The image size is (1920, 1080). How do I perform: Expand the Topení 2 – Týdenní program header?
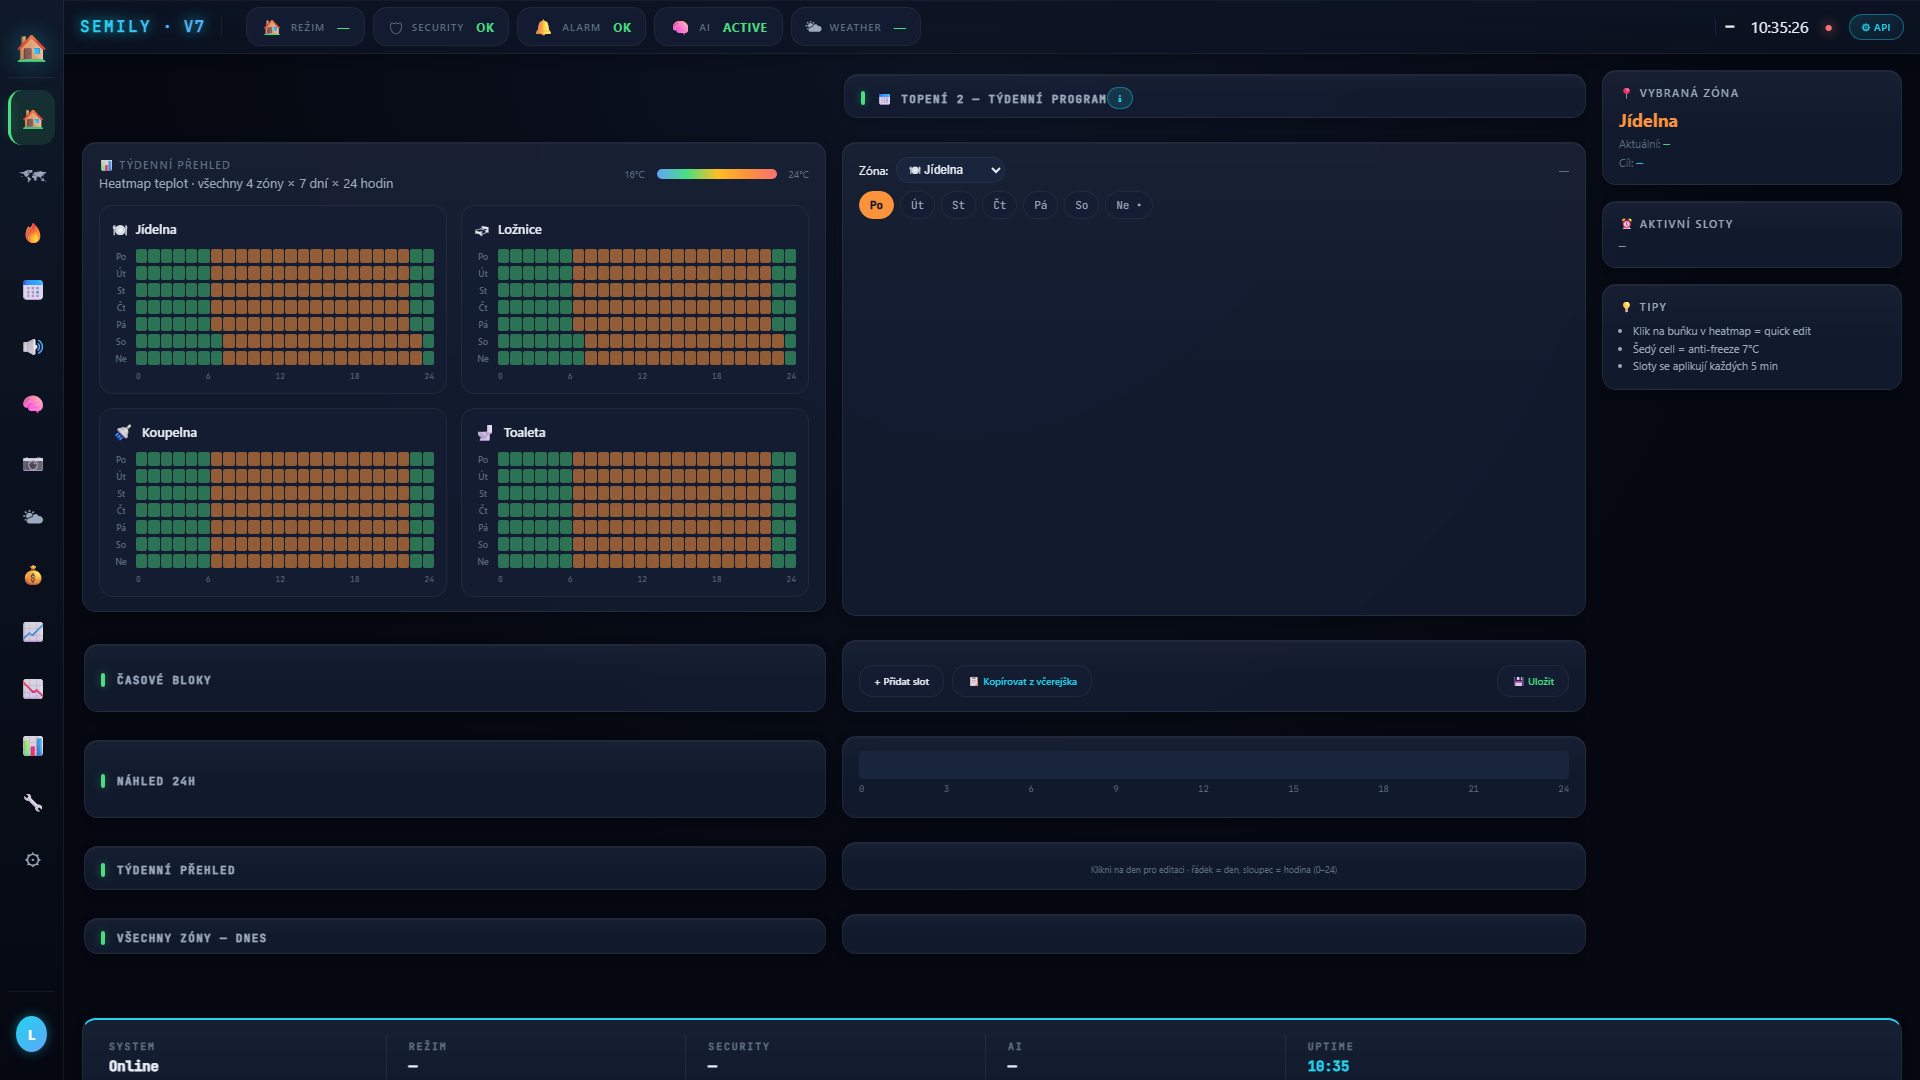pyautogui.click(x=1214, y=98)
